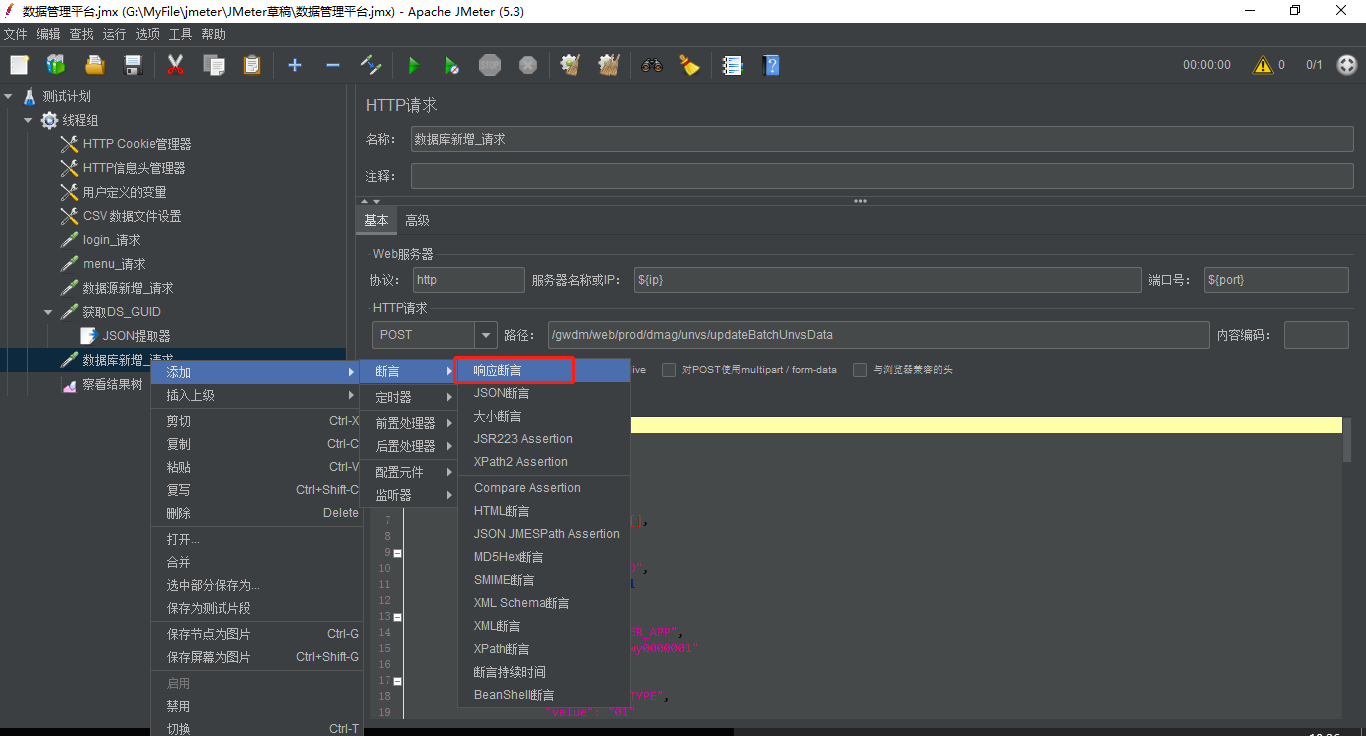Click the Clear results broom icon

pyautogui.click(x=571, y=65)
